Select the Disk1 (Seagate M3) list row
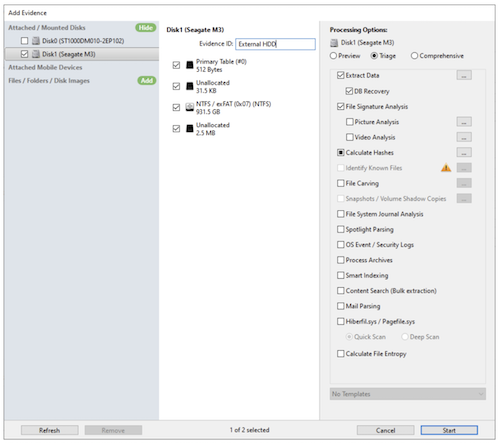The width and height of the screenshot is (500, 446). pyautogui.click(x=82, y=54)
